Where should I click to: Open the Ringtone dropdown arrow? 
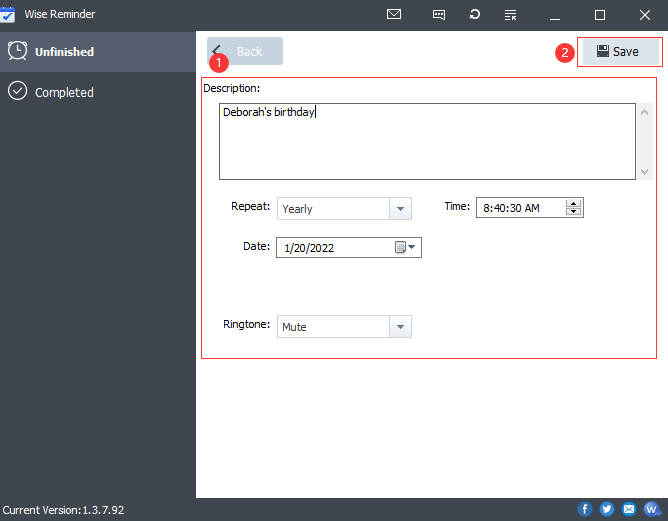[400, 327]
